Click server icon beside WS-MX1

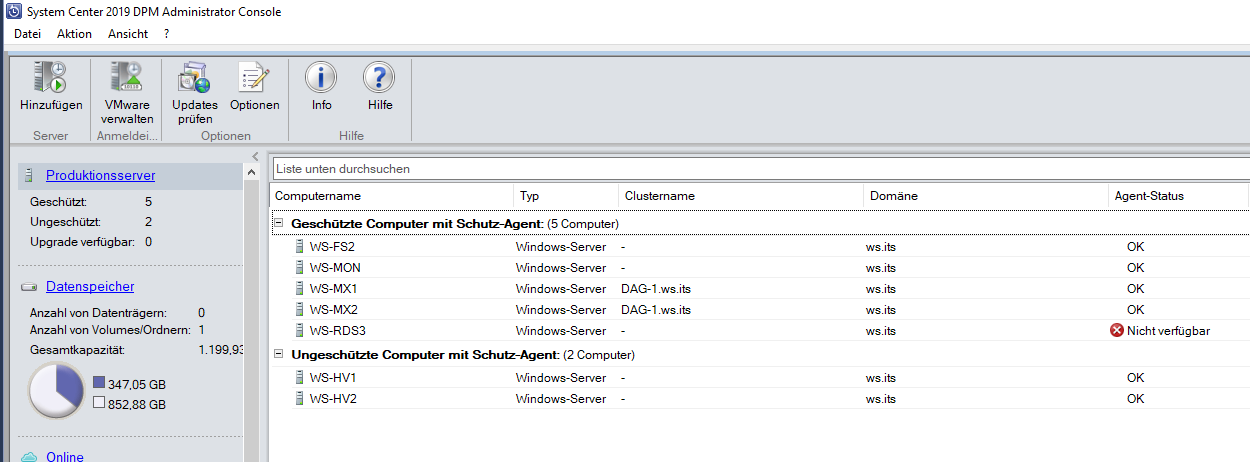click(x=299, y=288)
